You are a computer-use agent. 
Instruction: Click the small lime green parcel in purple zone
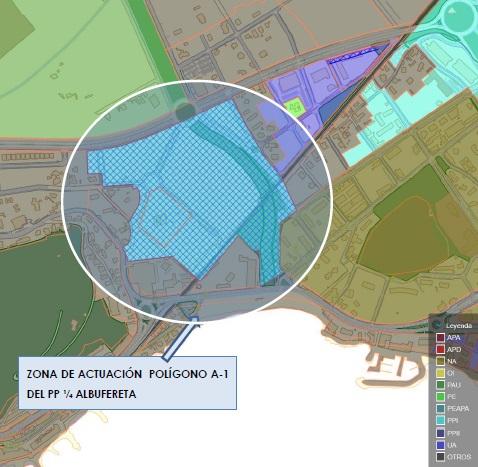click(x=293, y=107)
